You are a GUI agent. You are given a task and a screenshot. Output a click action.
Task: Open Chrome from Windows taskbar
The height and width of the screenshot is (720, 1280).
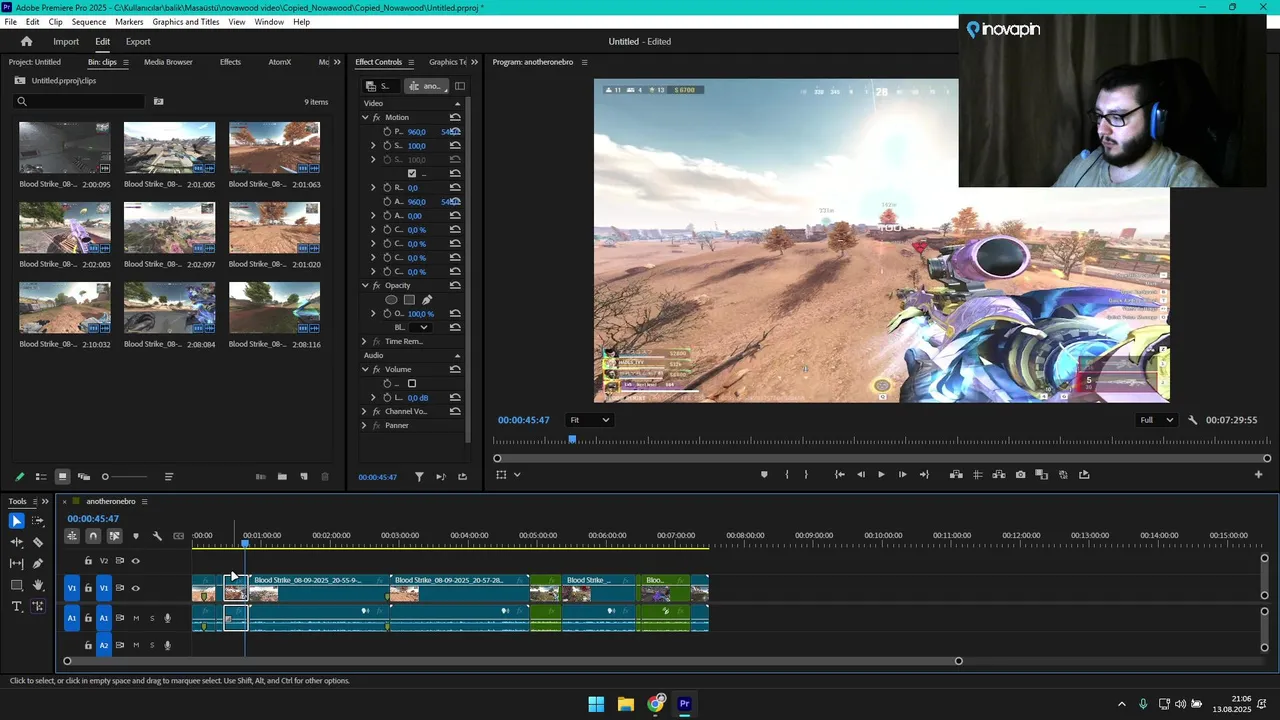tap(655, 704)
